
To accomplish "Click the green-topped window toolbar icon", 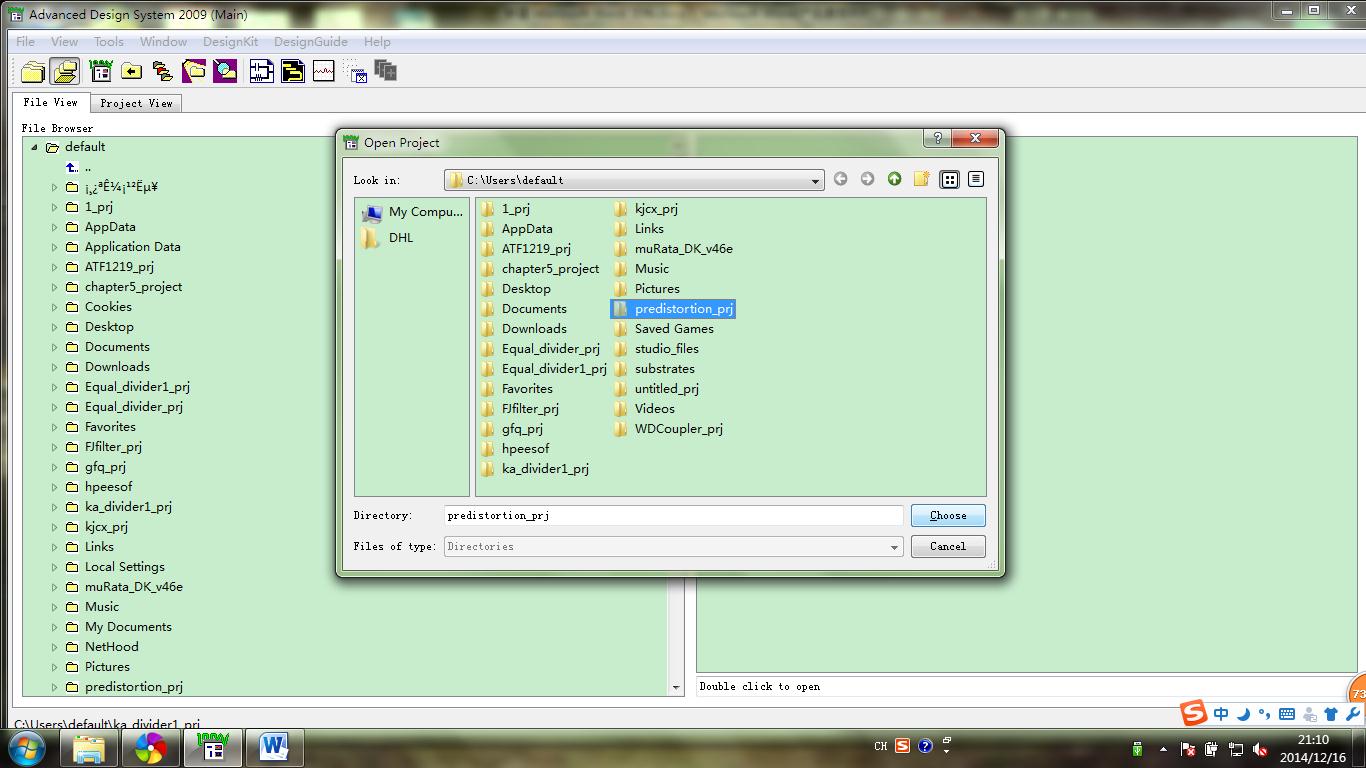I will click(100, 71).
